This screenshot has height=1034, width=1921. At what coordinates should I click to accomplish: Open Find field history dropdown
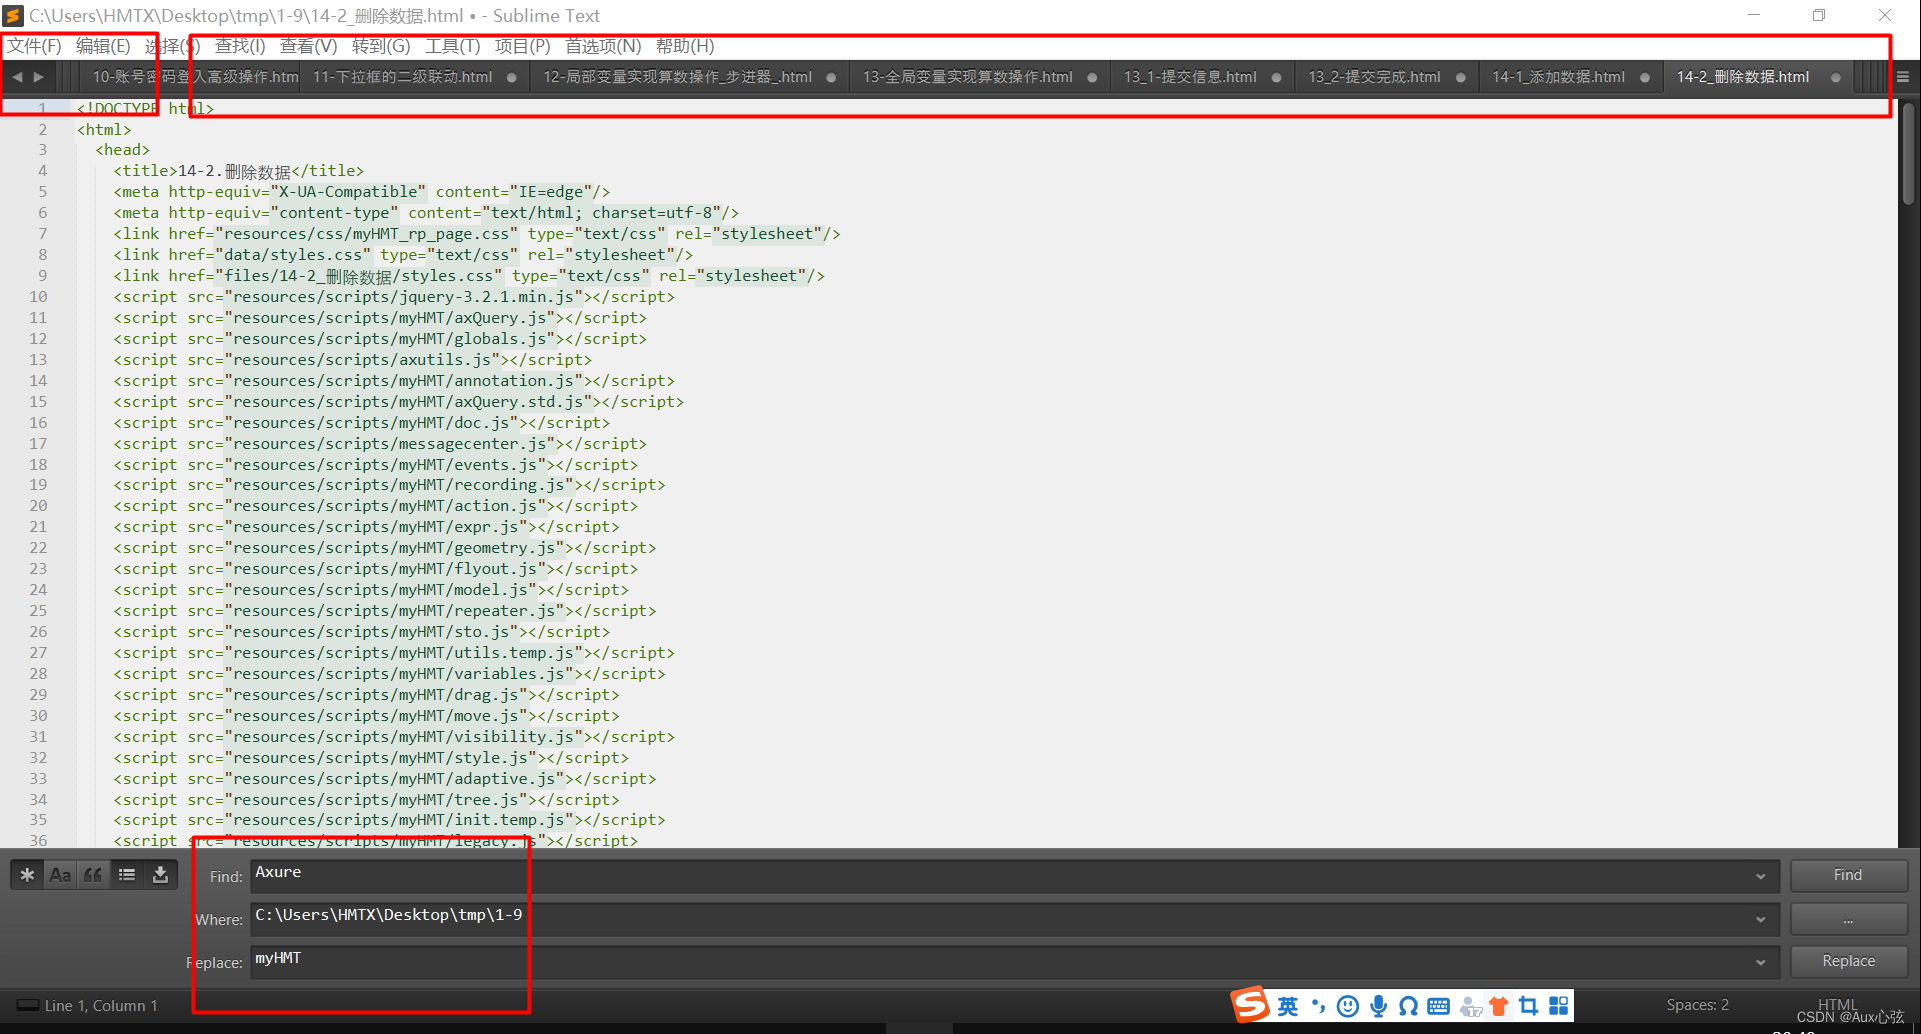click(1761, 876)
